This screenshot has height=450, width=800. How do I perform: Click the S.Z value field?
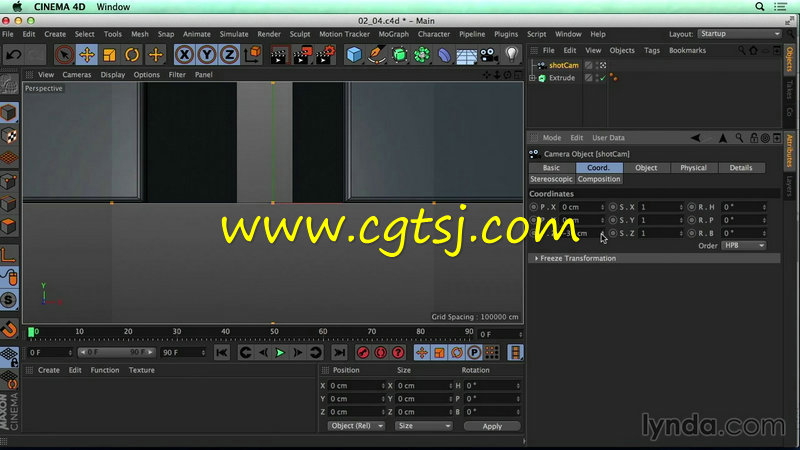[660, 233]
